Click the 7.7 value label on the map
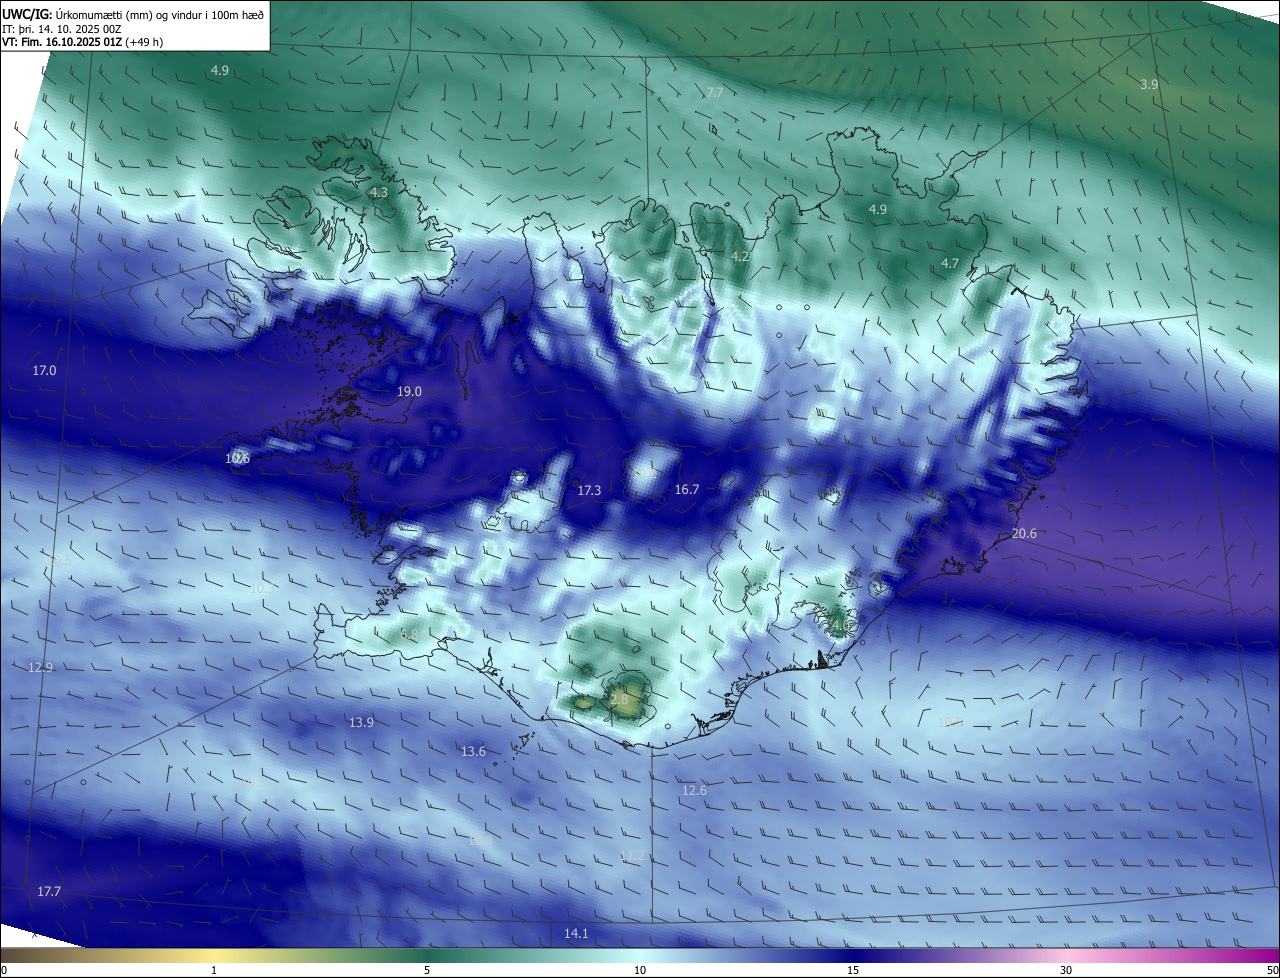 click(x=714, y=92)
